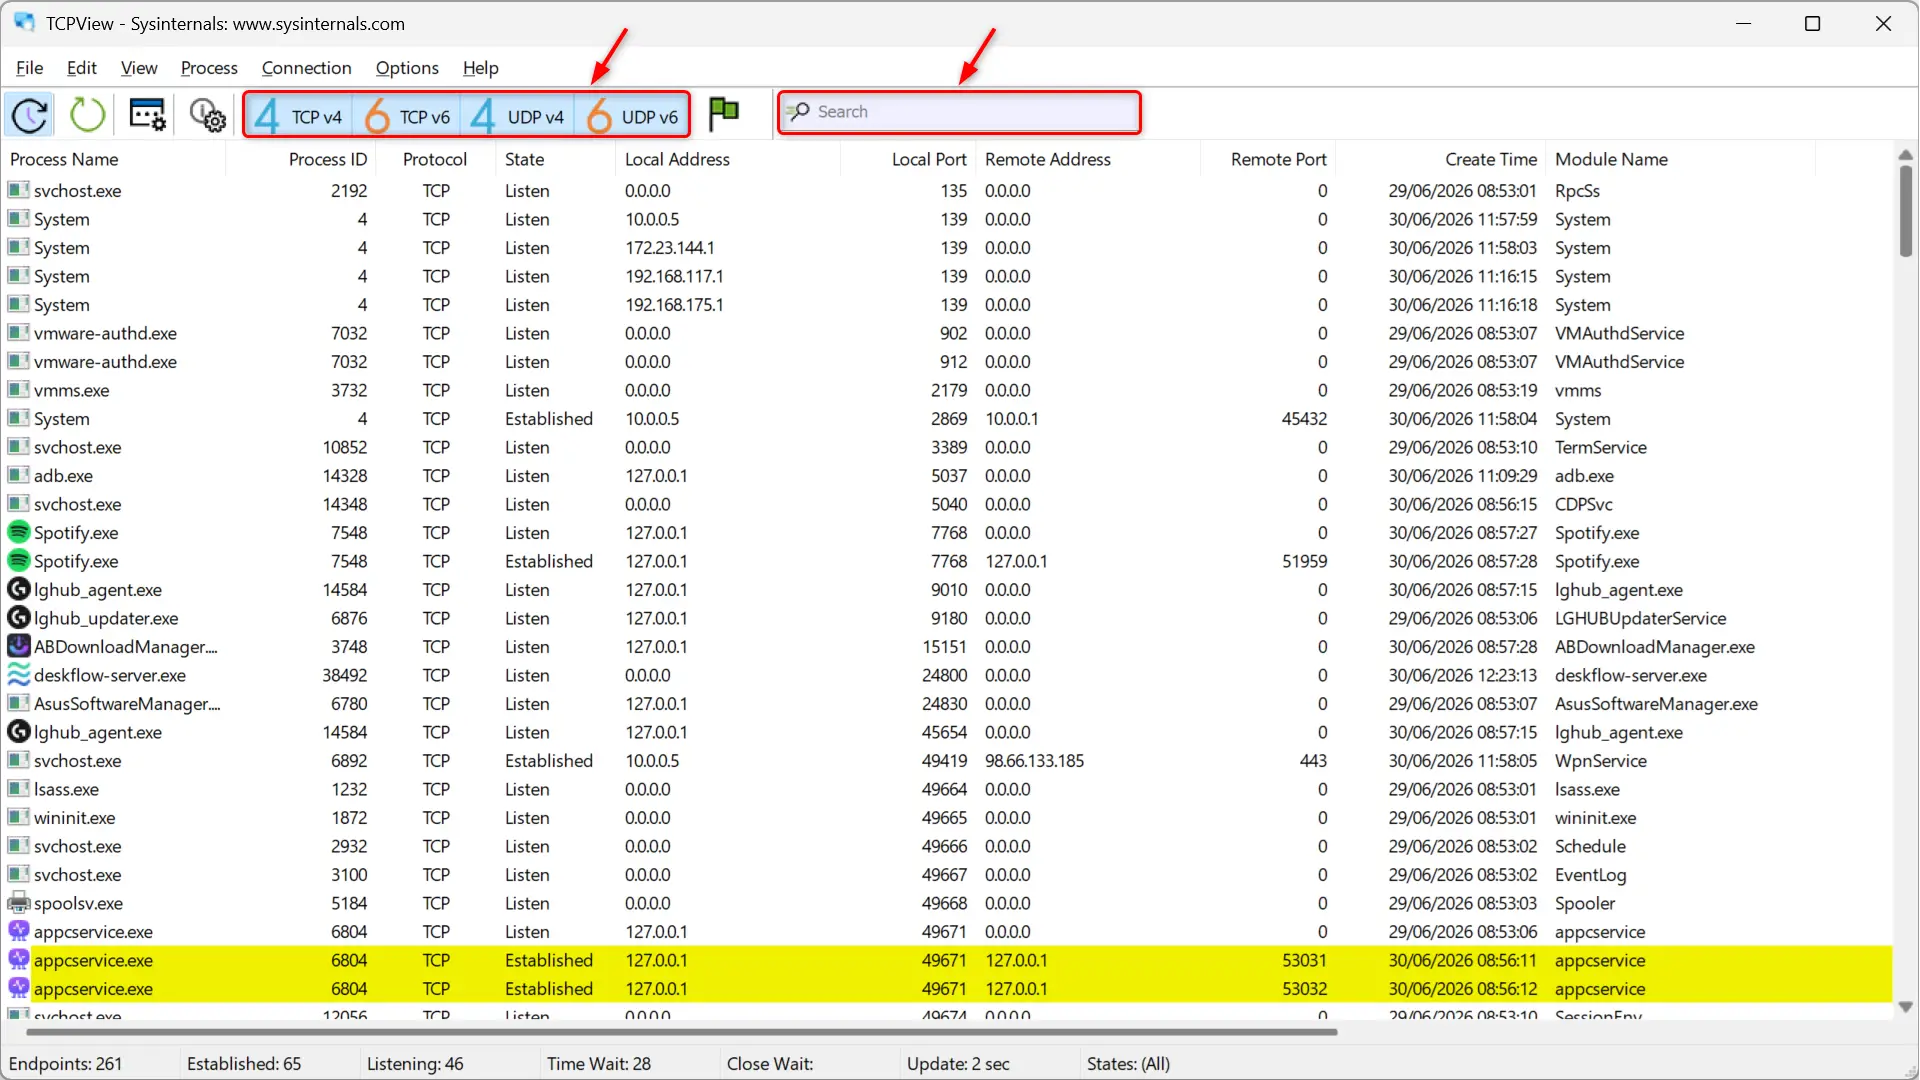Viewport: 1920px width, 1080px height.
Task: Click inside the Search field
Action: coord(960,112)
